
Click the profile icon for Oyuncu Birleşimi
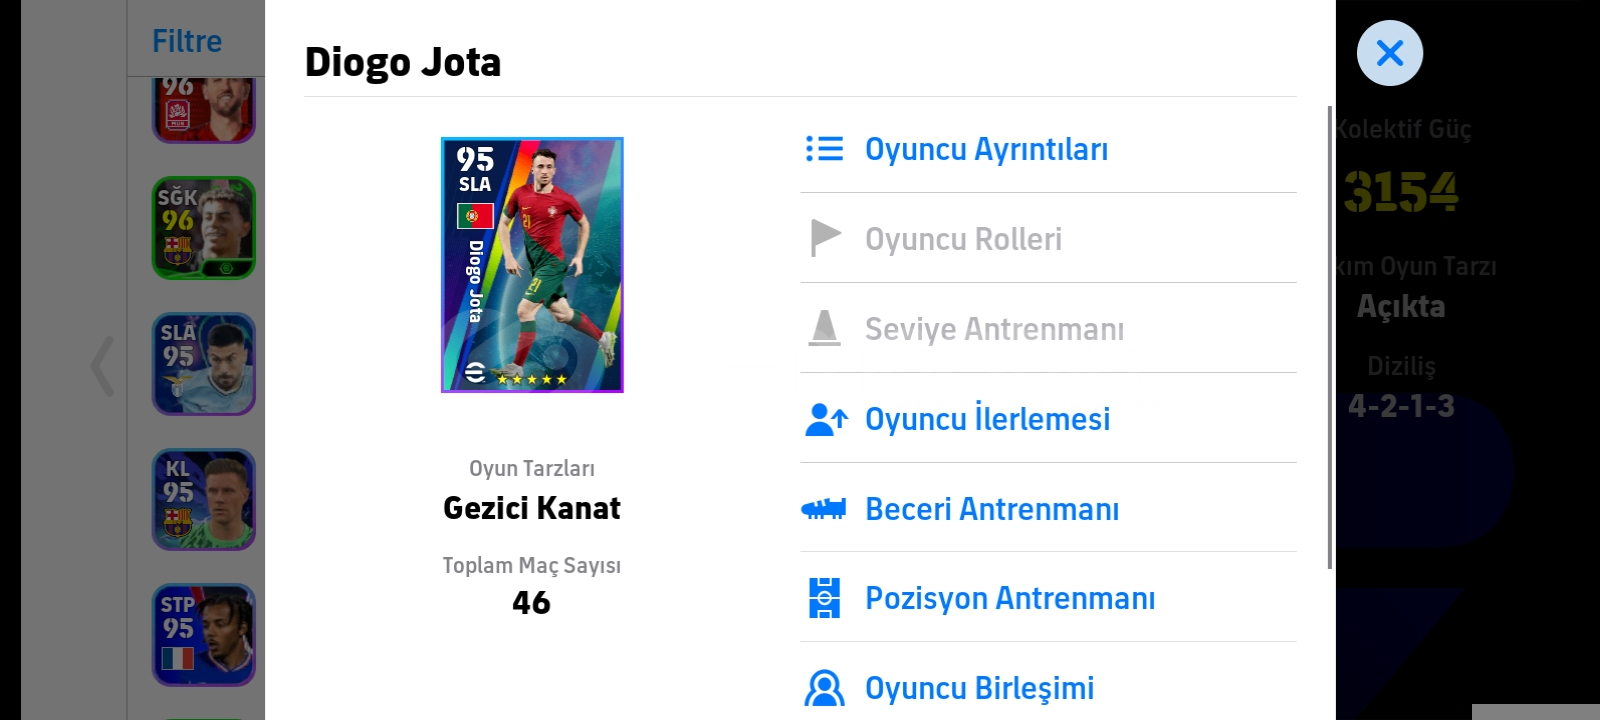pos(824,688)
